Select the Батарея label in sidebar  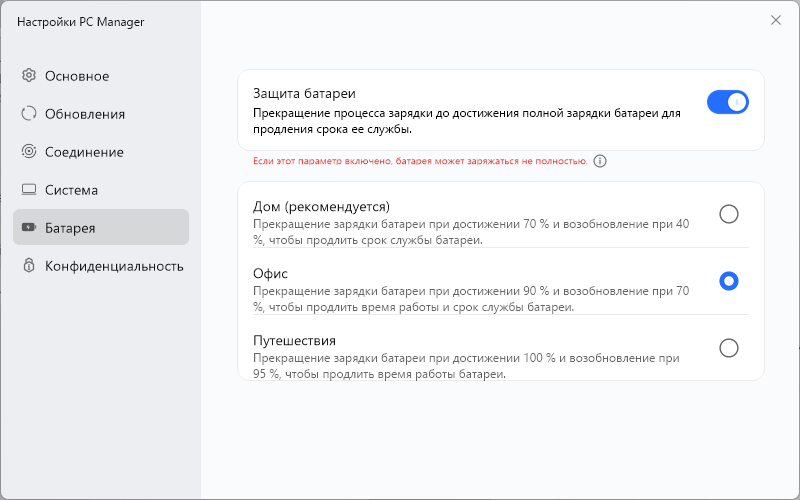[70, 228]
